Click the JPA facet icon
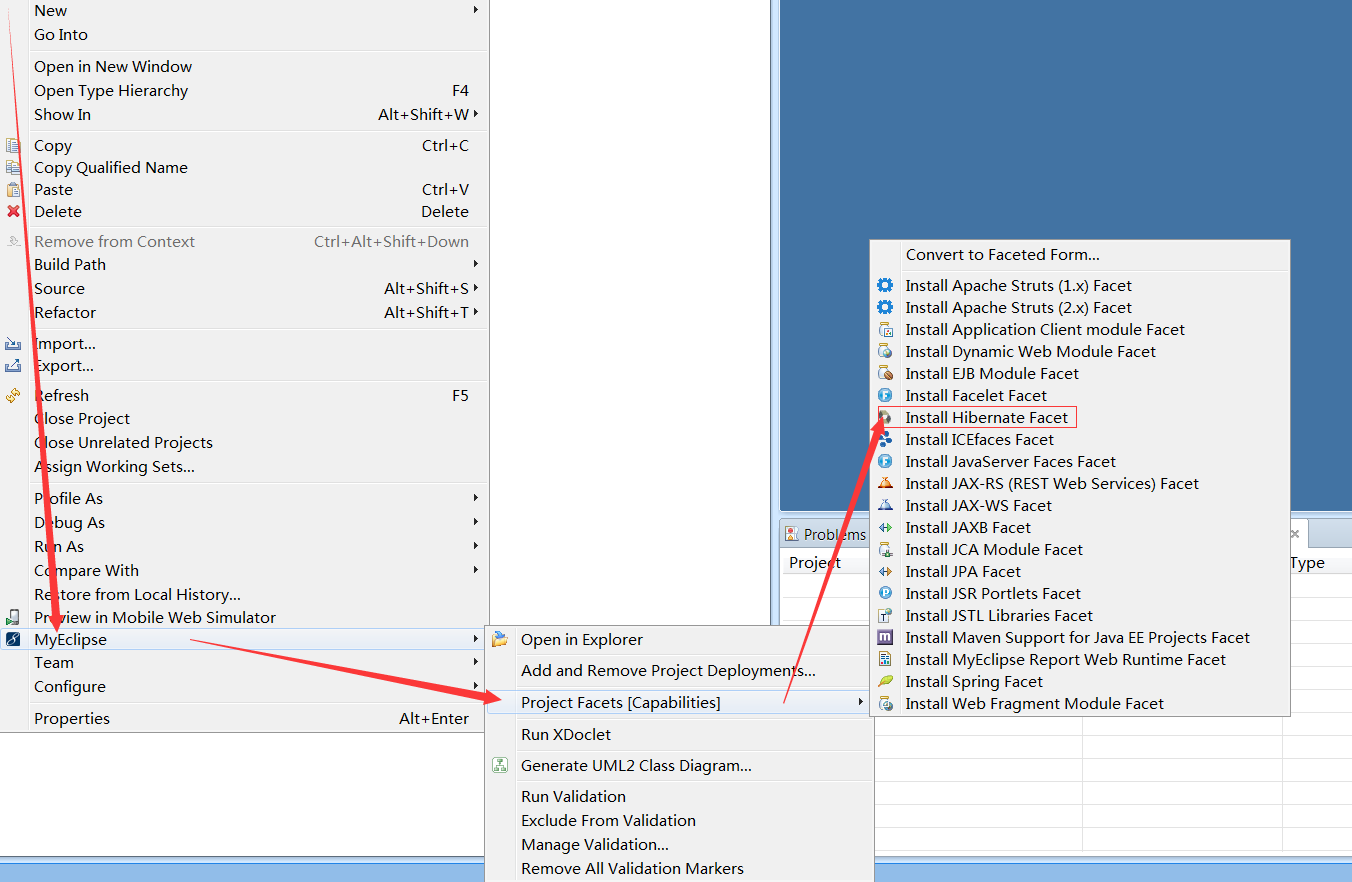This screenshot has width=1352, height=882. coord(885,571)
